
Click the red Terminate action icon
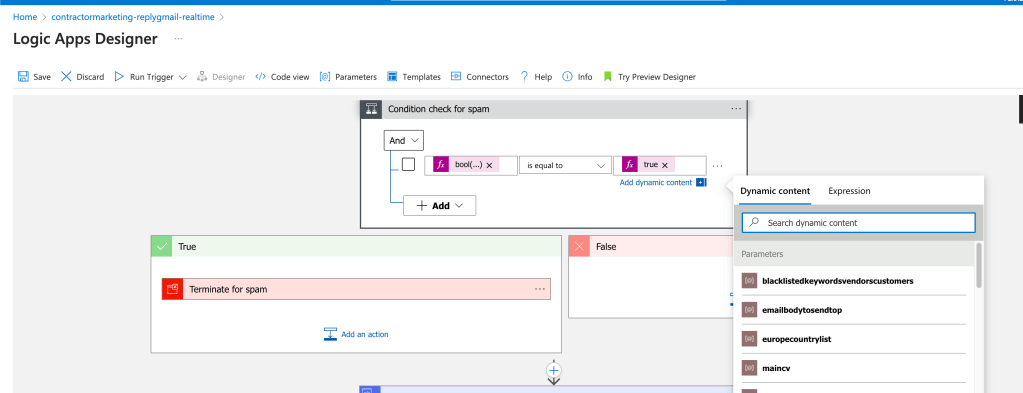pyautogui.click(x=172, y=289)
